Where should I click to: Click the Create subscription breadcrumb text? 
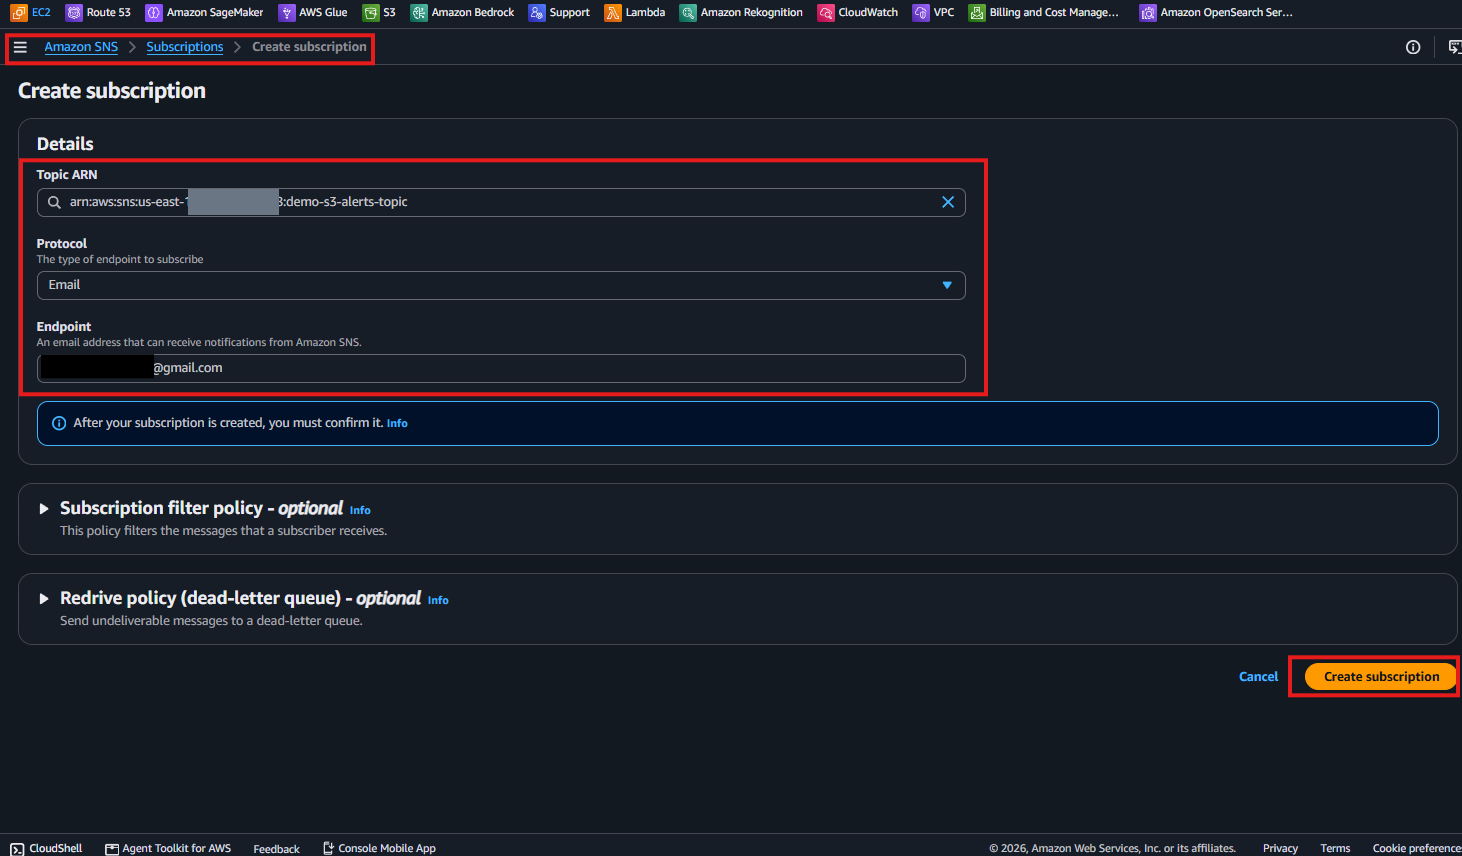(309, 47)
